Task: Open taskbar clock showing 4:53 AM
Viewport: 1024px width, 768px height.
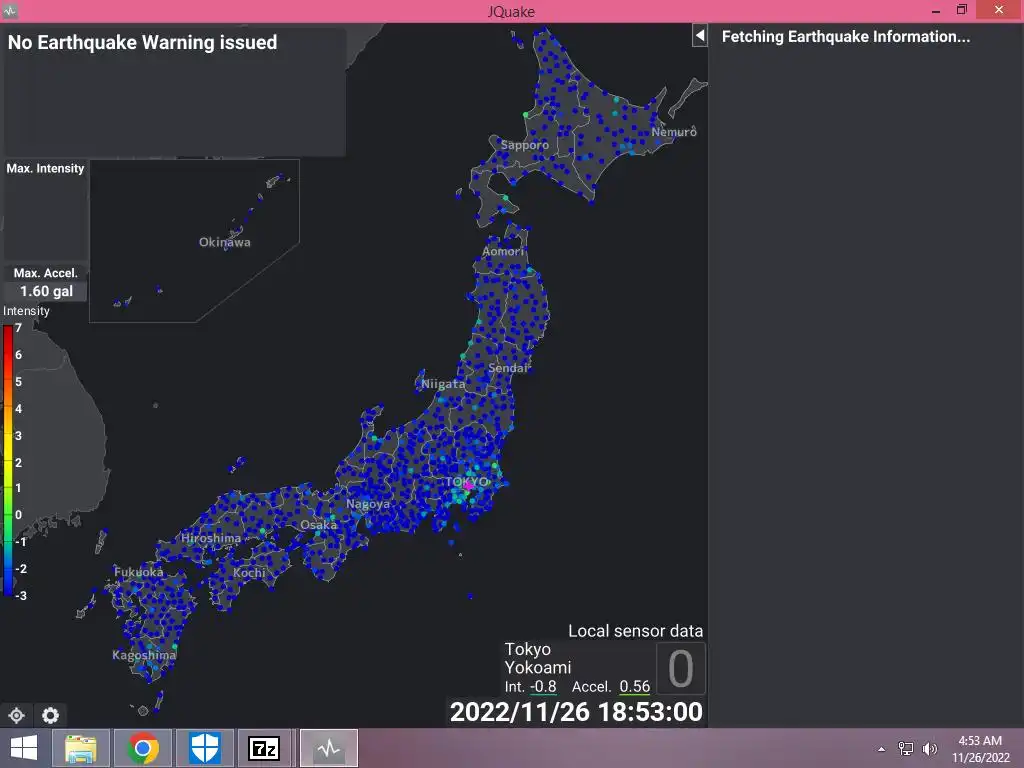Action: coord(980,749)
